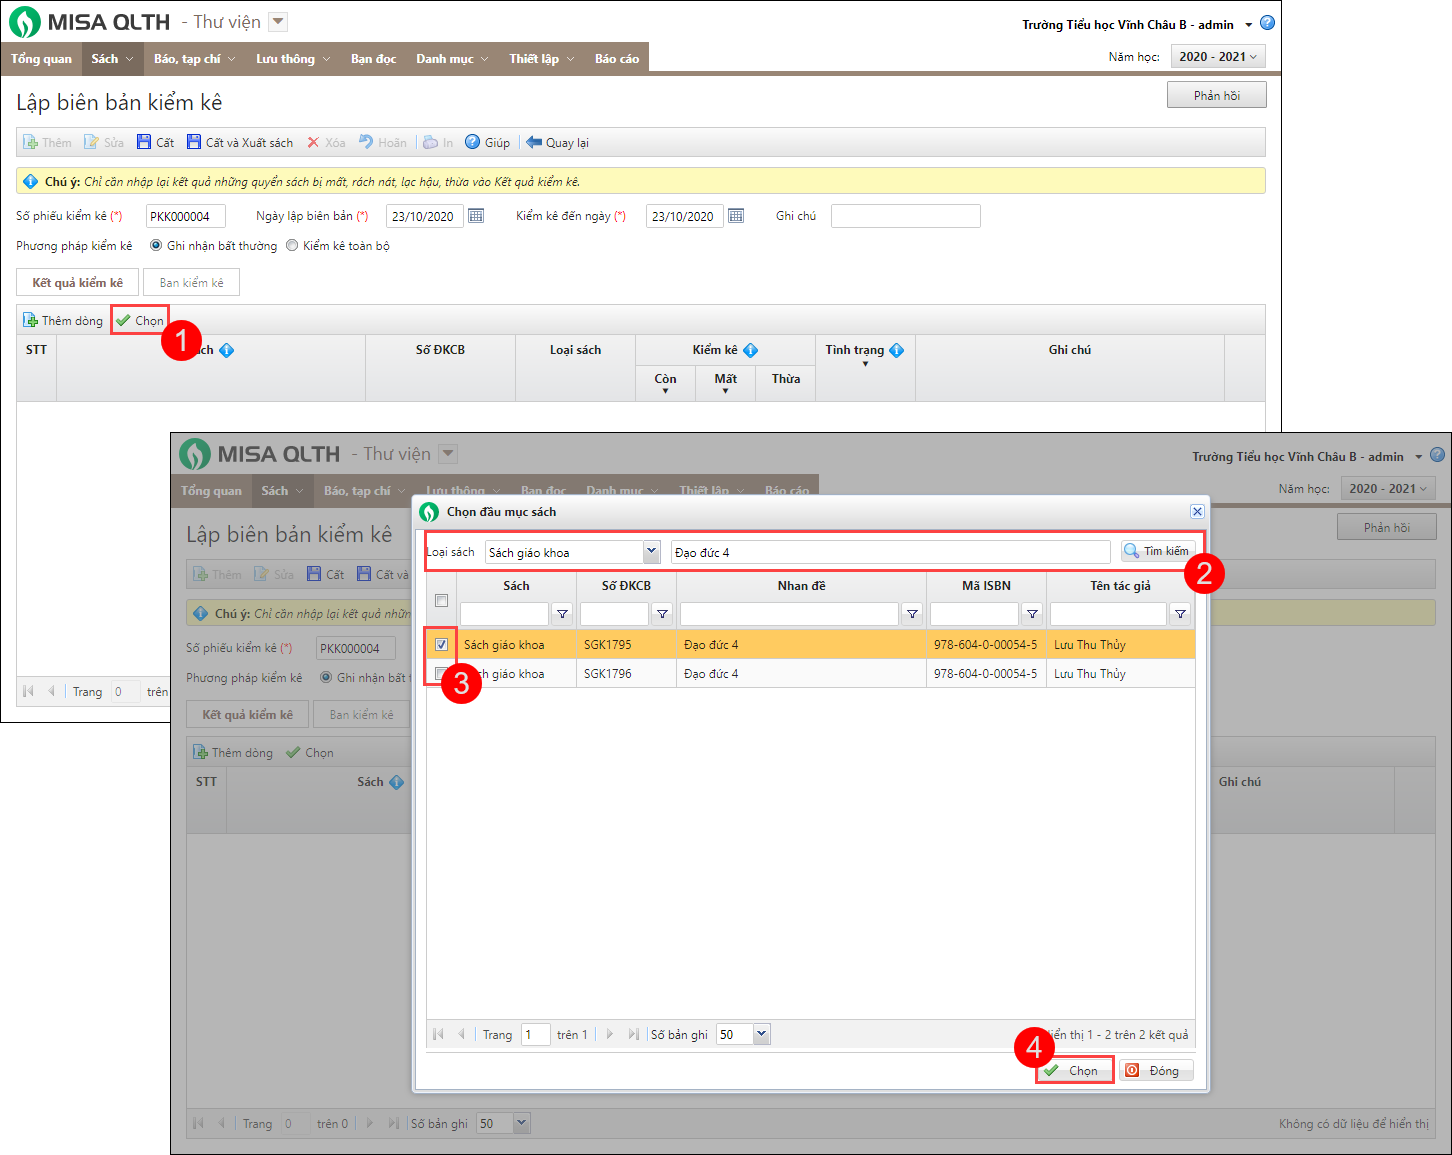Click the Tìm kiếm search button in the dialog
1452x1155 pixels.
[x=1158, y=551]
